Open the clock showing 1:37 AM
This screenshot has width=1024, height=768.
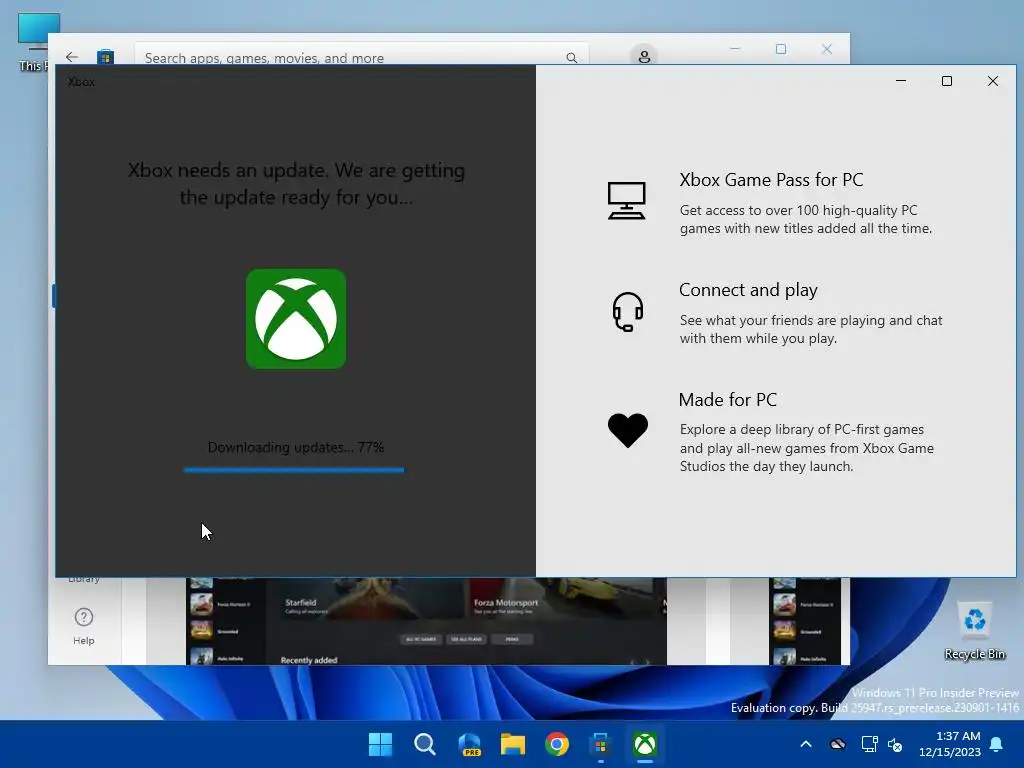point(950,744)
